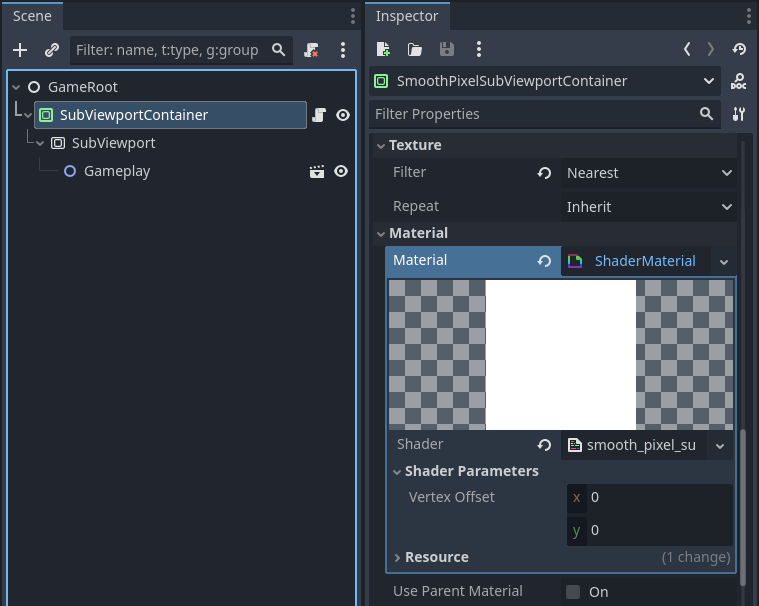Save the currently edited resource
759x606 pixels.
click(x=447, y=49)
